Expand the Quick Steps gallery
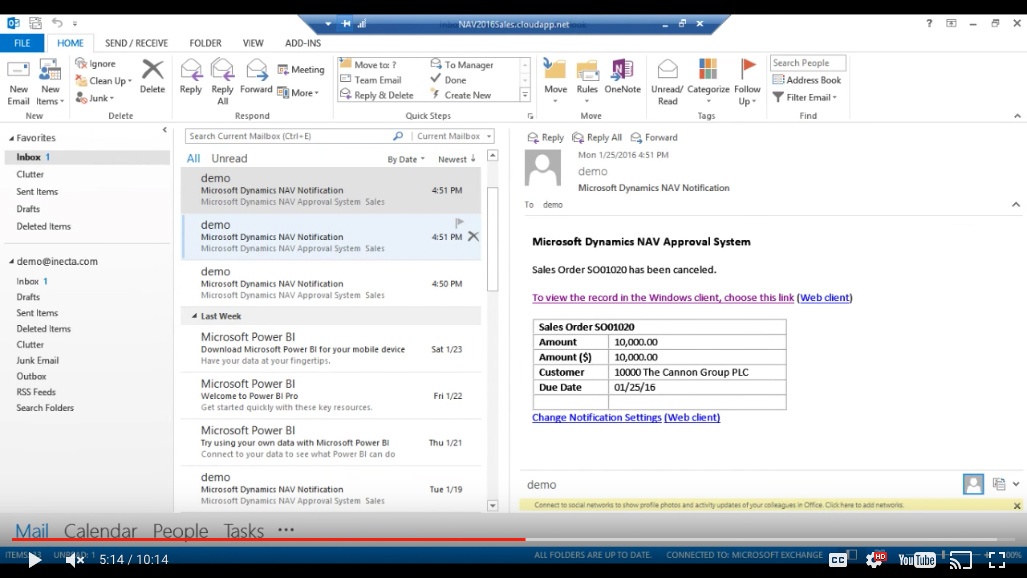1027x578 pixels. coord(525,96)
